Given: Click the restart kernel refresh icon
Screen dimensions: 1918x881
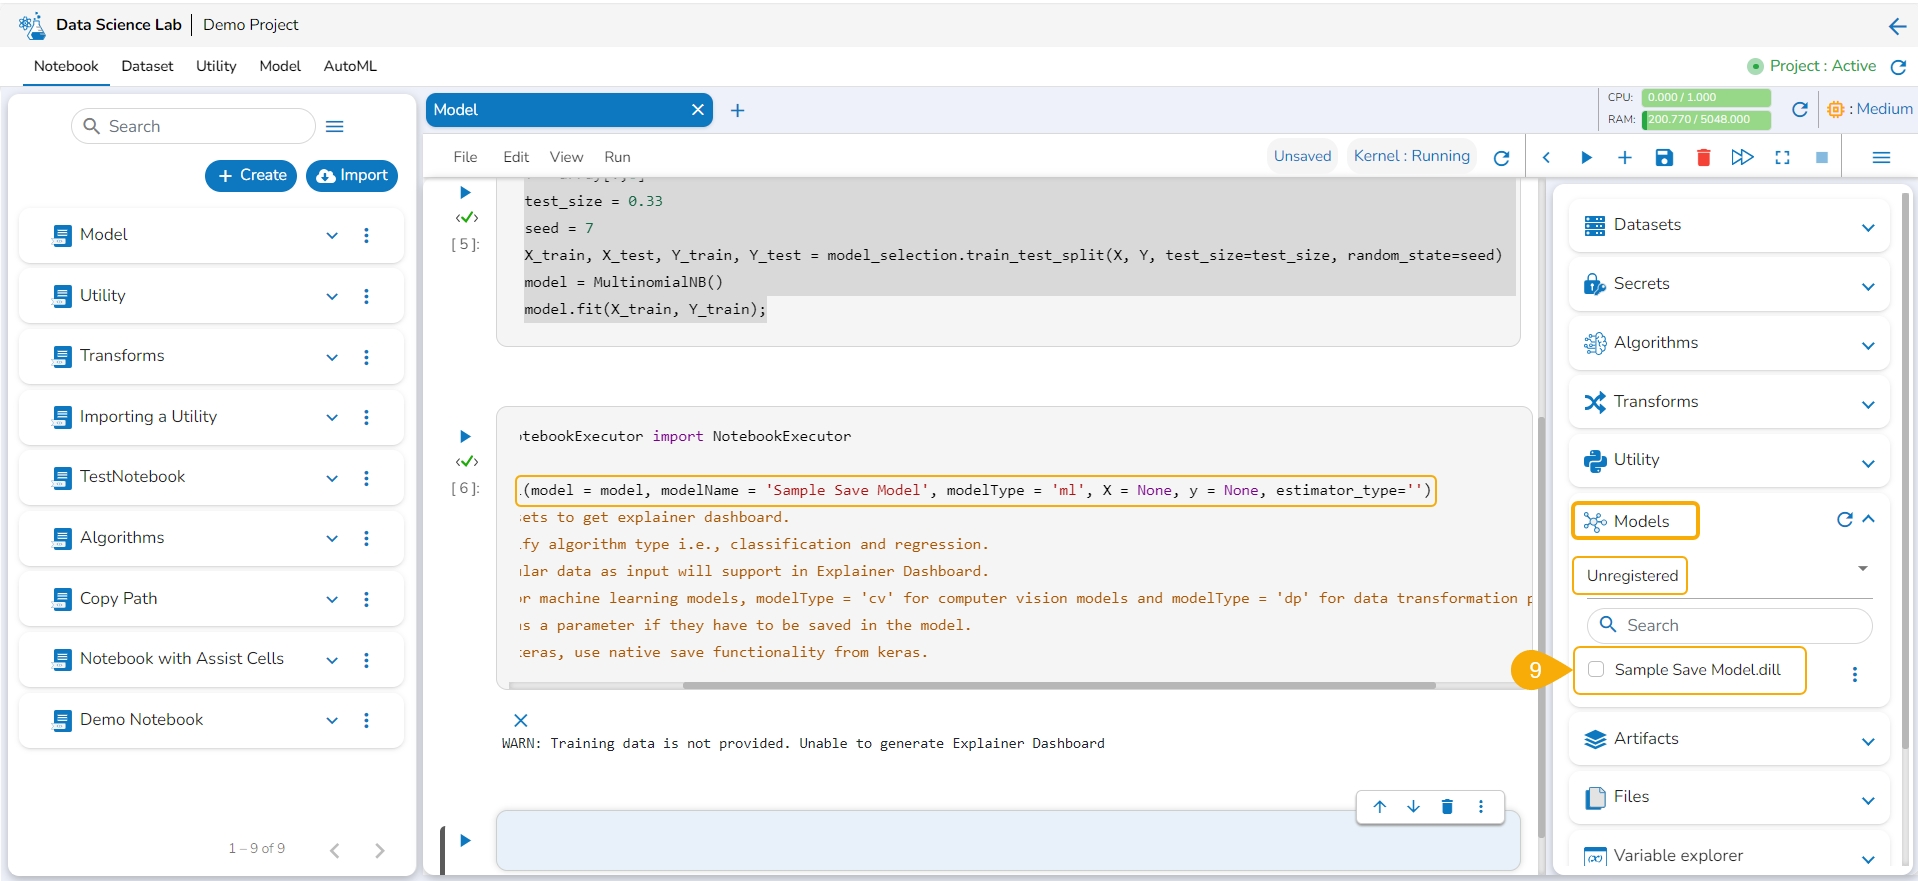Looking at the screenshot, I should [1501, 158].
